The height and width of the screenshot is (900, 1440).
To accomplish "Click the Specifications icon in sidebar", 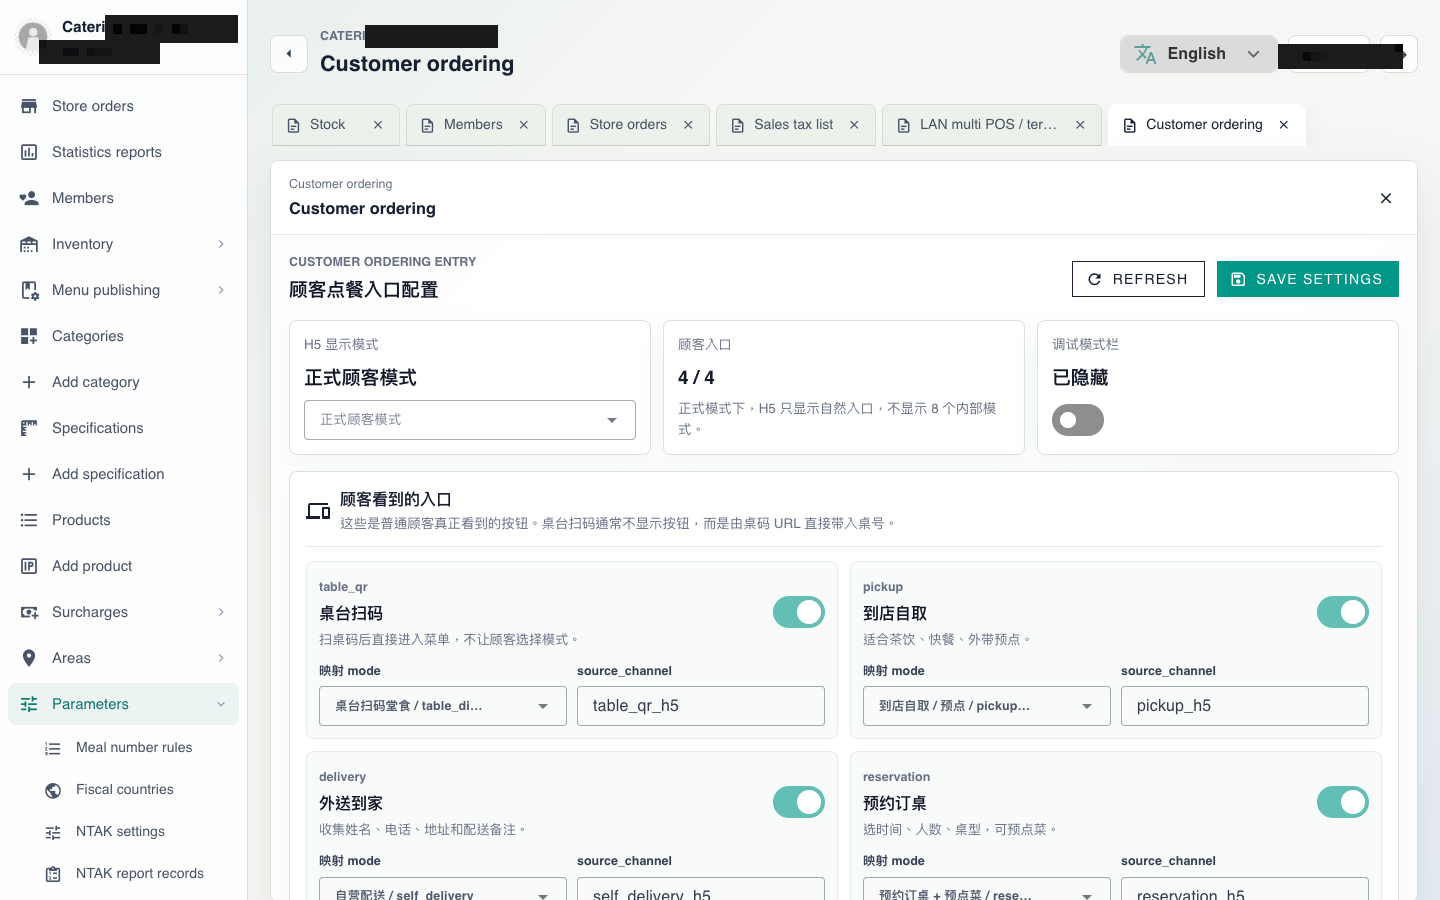I will point(29,428).
